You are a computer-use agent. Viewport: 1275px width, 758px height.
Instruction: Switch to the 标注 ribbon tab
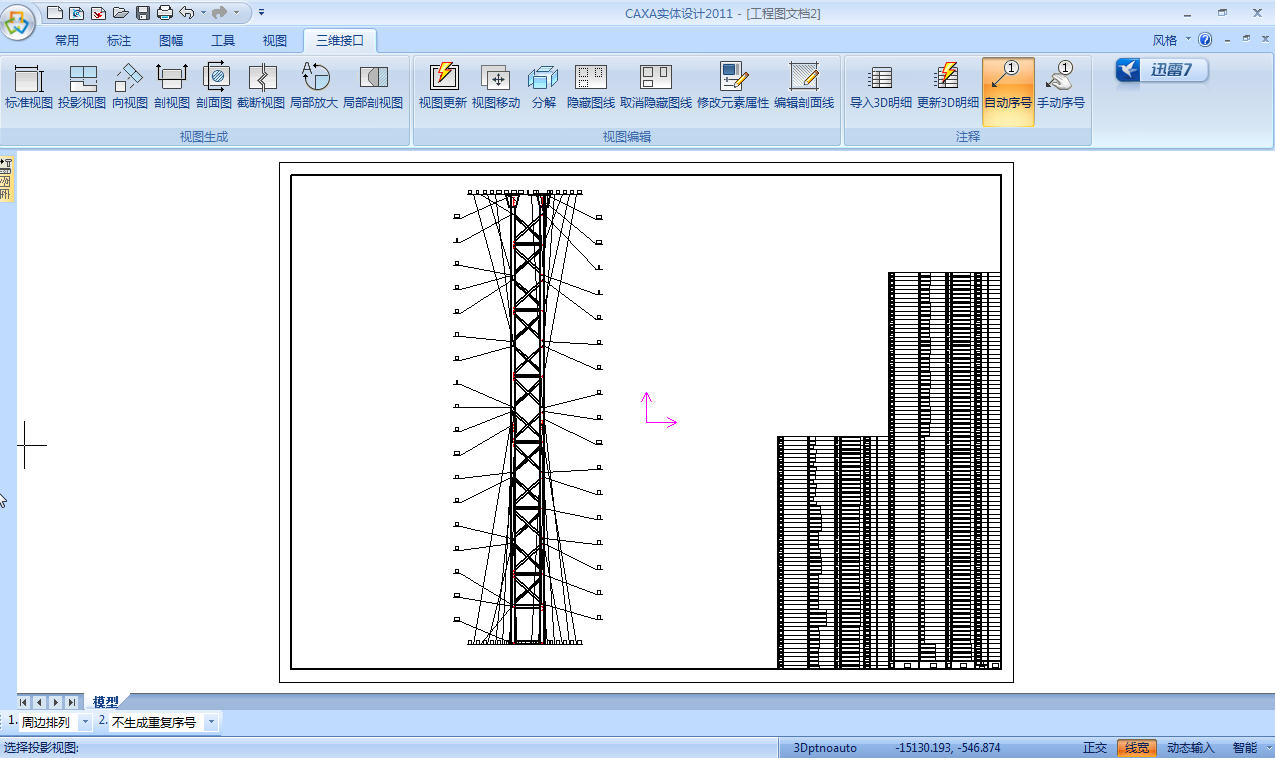(x=119, y=41)
